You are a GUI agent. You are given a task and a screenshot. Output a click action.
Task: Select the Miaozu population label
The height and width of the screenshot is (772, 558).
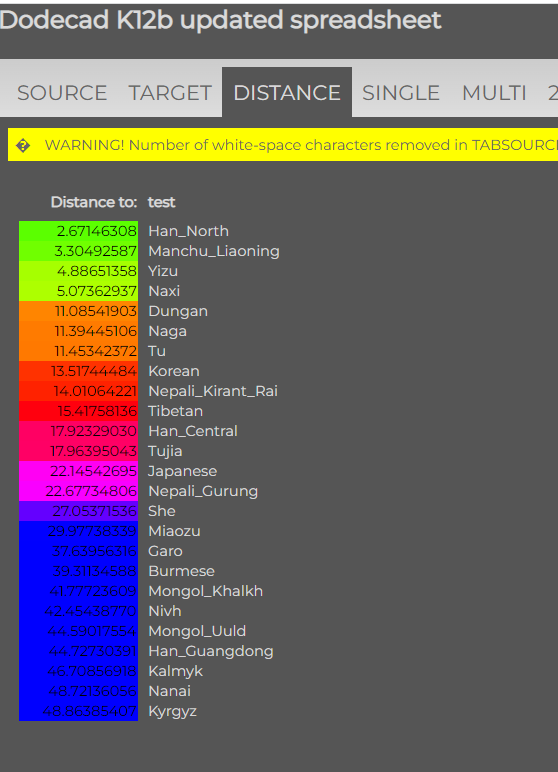pyautogui.click(x=174, y=531)
